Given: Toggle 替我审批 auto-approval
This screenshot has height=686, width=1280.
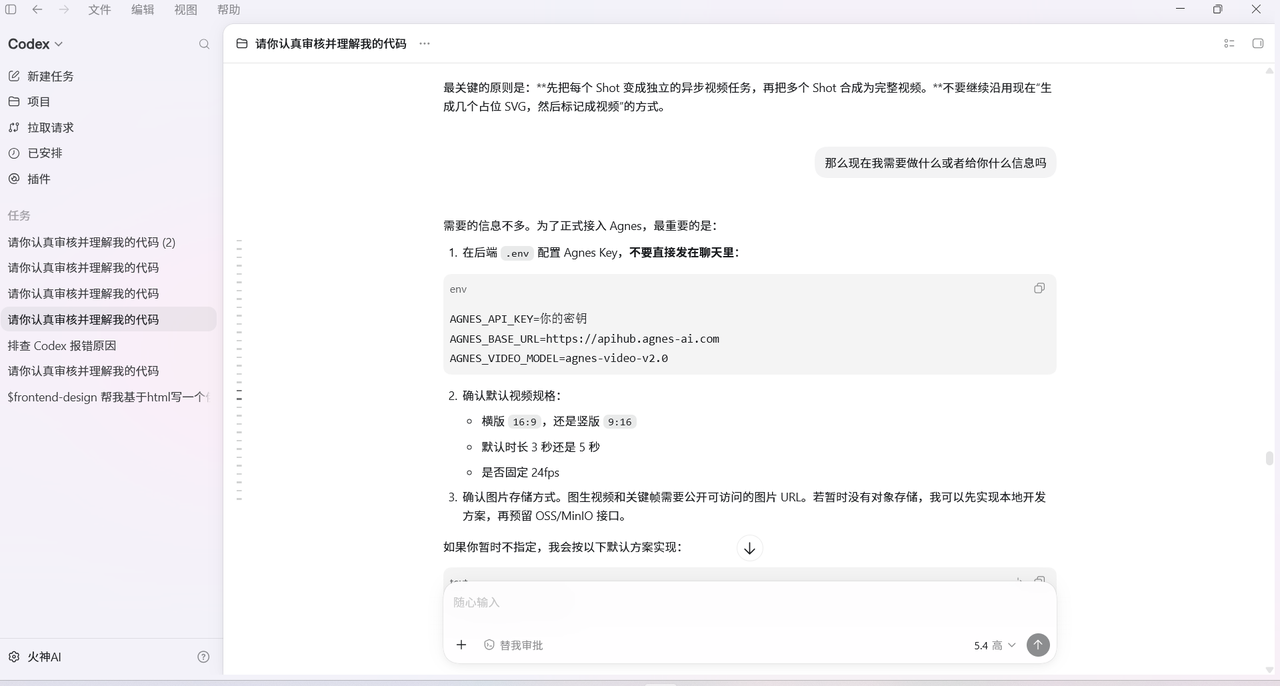Looking at the screenshot, I should 513,645.
